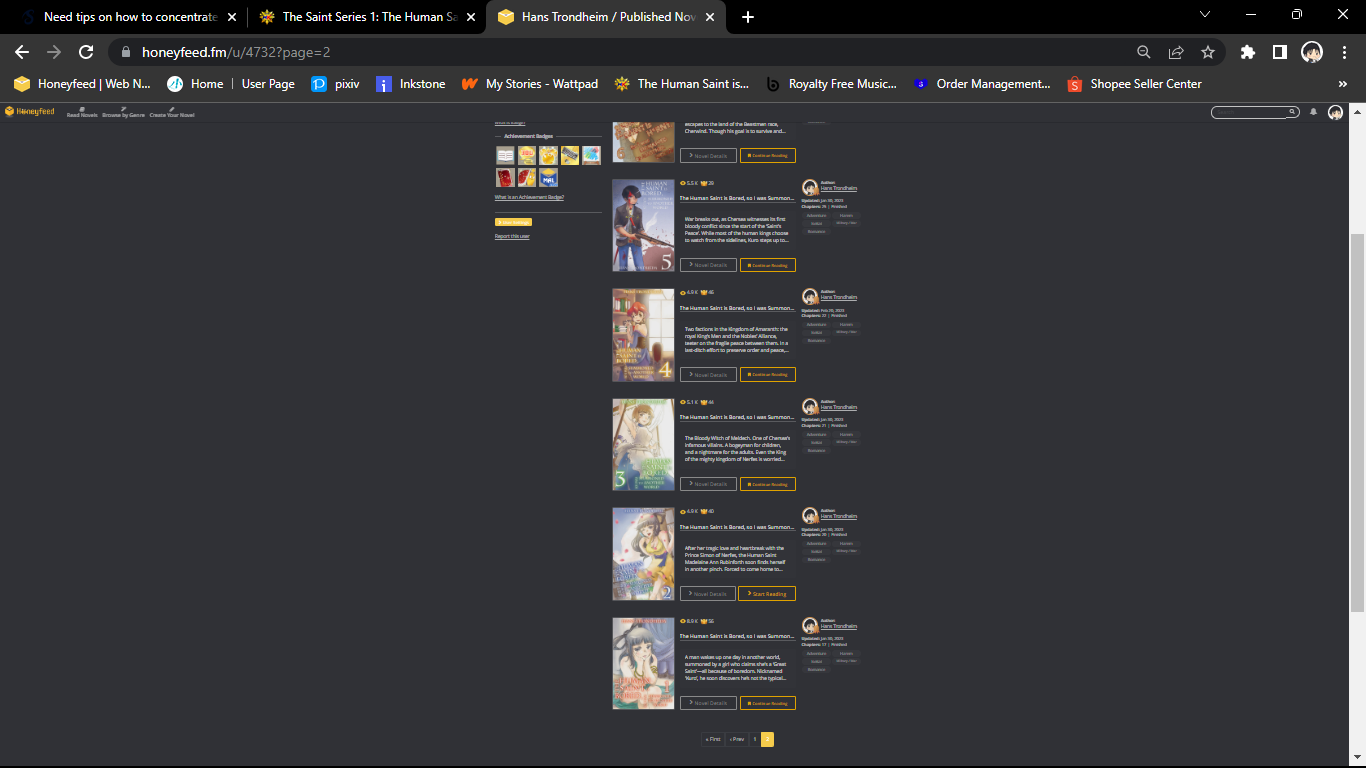Open the Honeyfeed notifications bell

click(1313, 112)
